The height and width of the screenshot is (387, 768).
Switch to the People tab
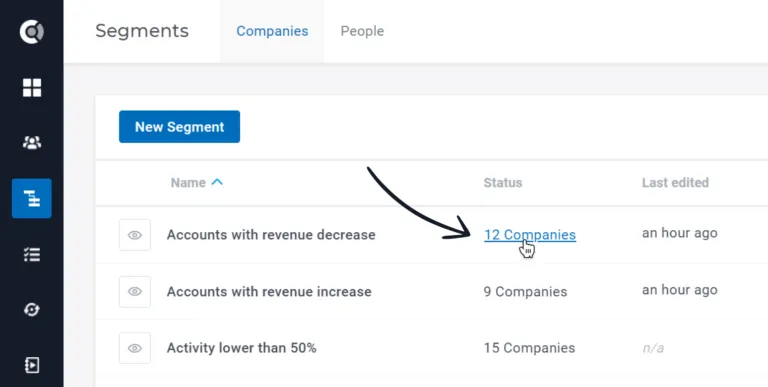pyautogui.click(x=362, y=31)
